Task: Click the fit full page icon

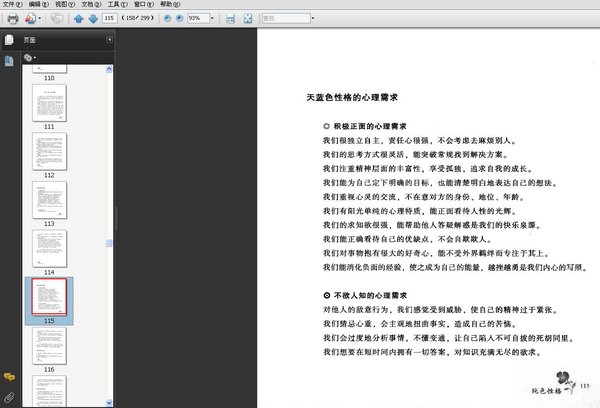Action: tap(248, 18)
